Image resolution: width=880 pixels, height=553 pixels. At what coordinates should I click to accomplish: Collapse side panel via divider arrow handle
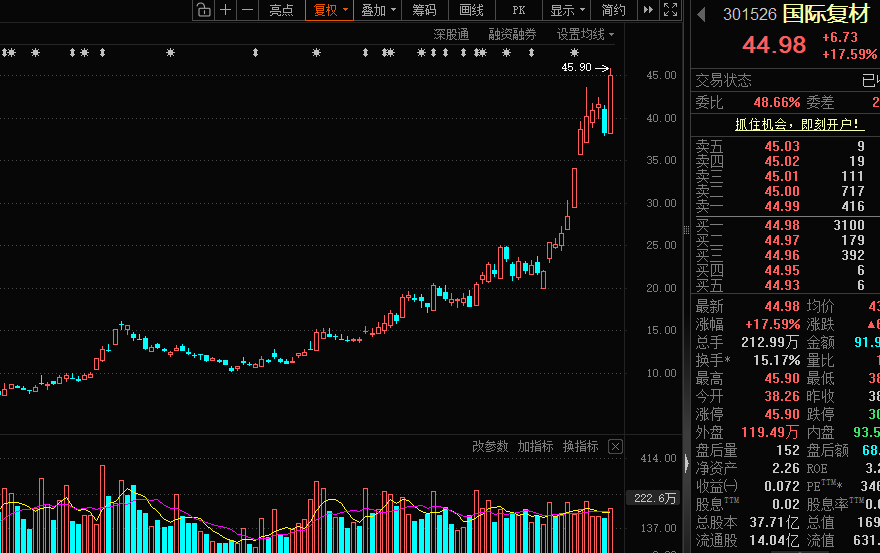click(686, 464)
